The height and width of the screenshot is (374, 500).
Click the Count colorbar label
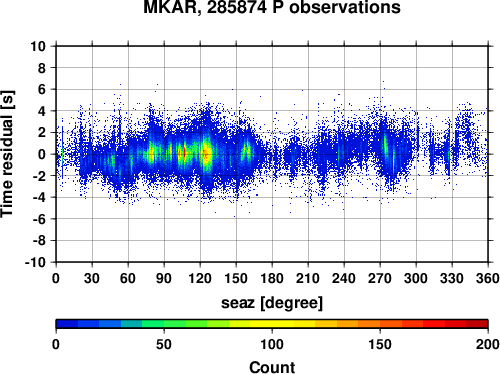(272, 367)
